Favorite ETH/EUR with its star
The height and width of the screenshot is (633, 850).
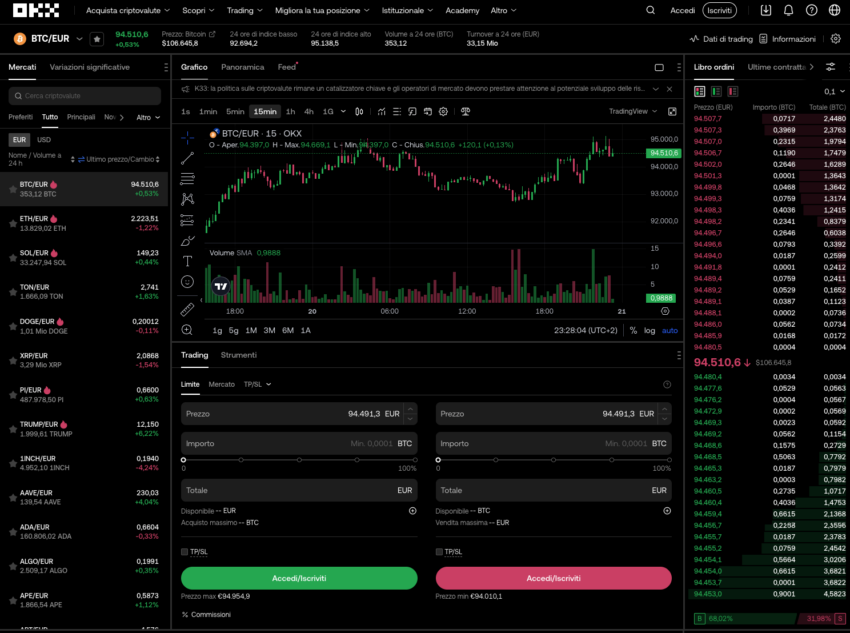pos(12,223)
